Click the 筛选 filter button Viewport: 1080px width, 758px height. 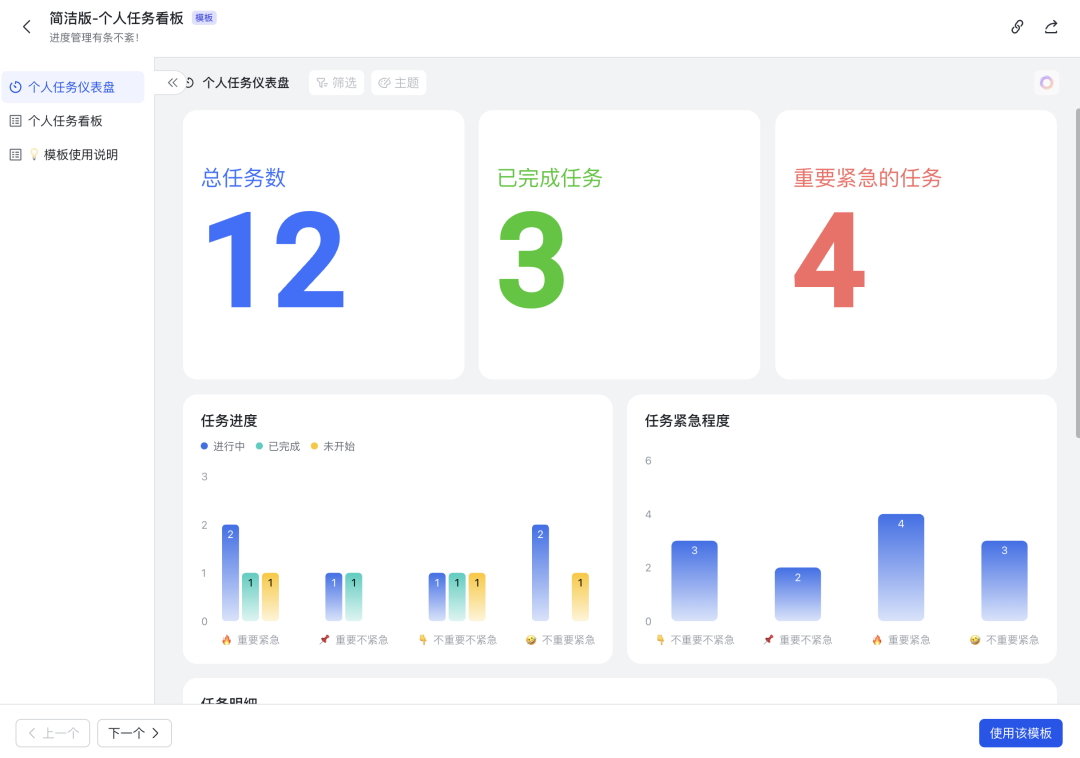[336, 83]
